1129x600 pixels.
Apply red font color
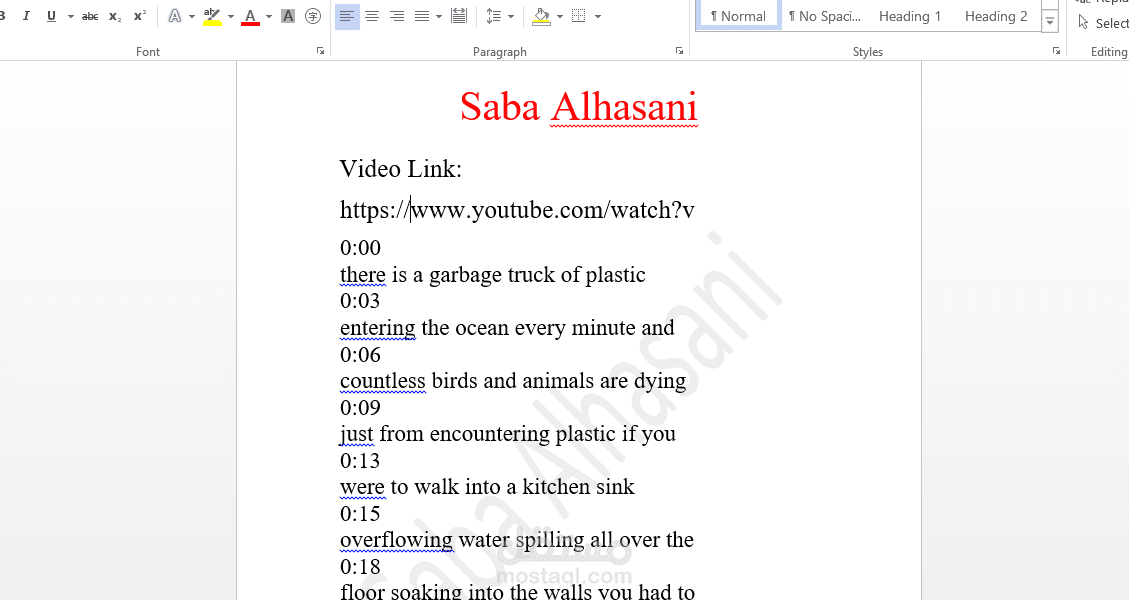(x=251, y=16)
